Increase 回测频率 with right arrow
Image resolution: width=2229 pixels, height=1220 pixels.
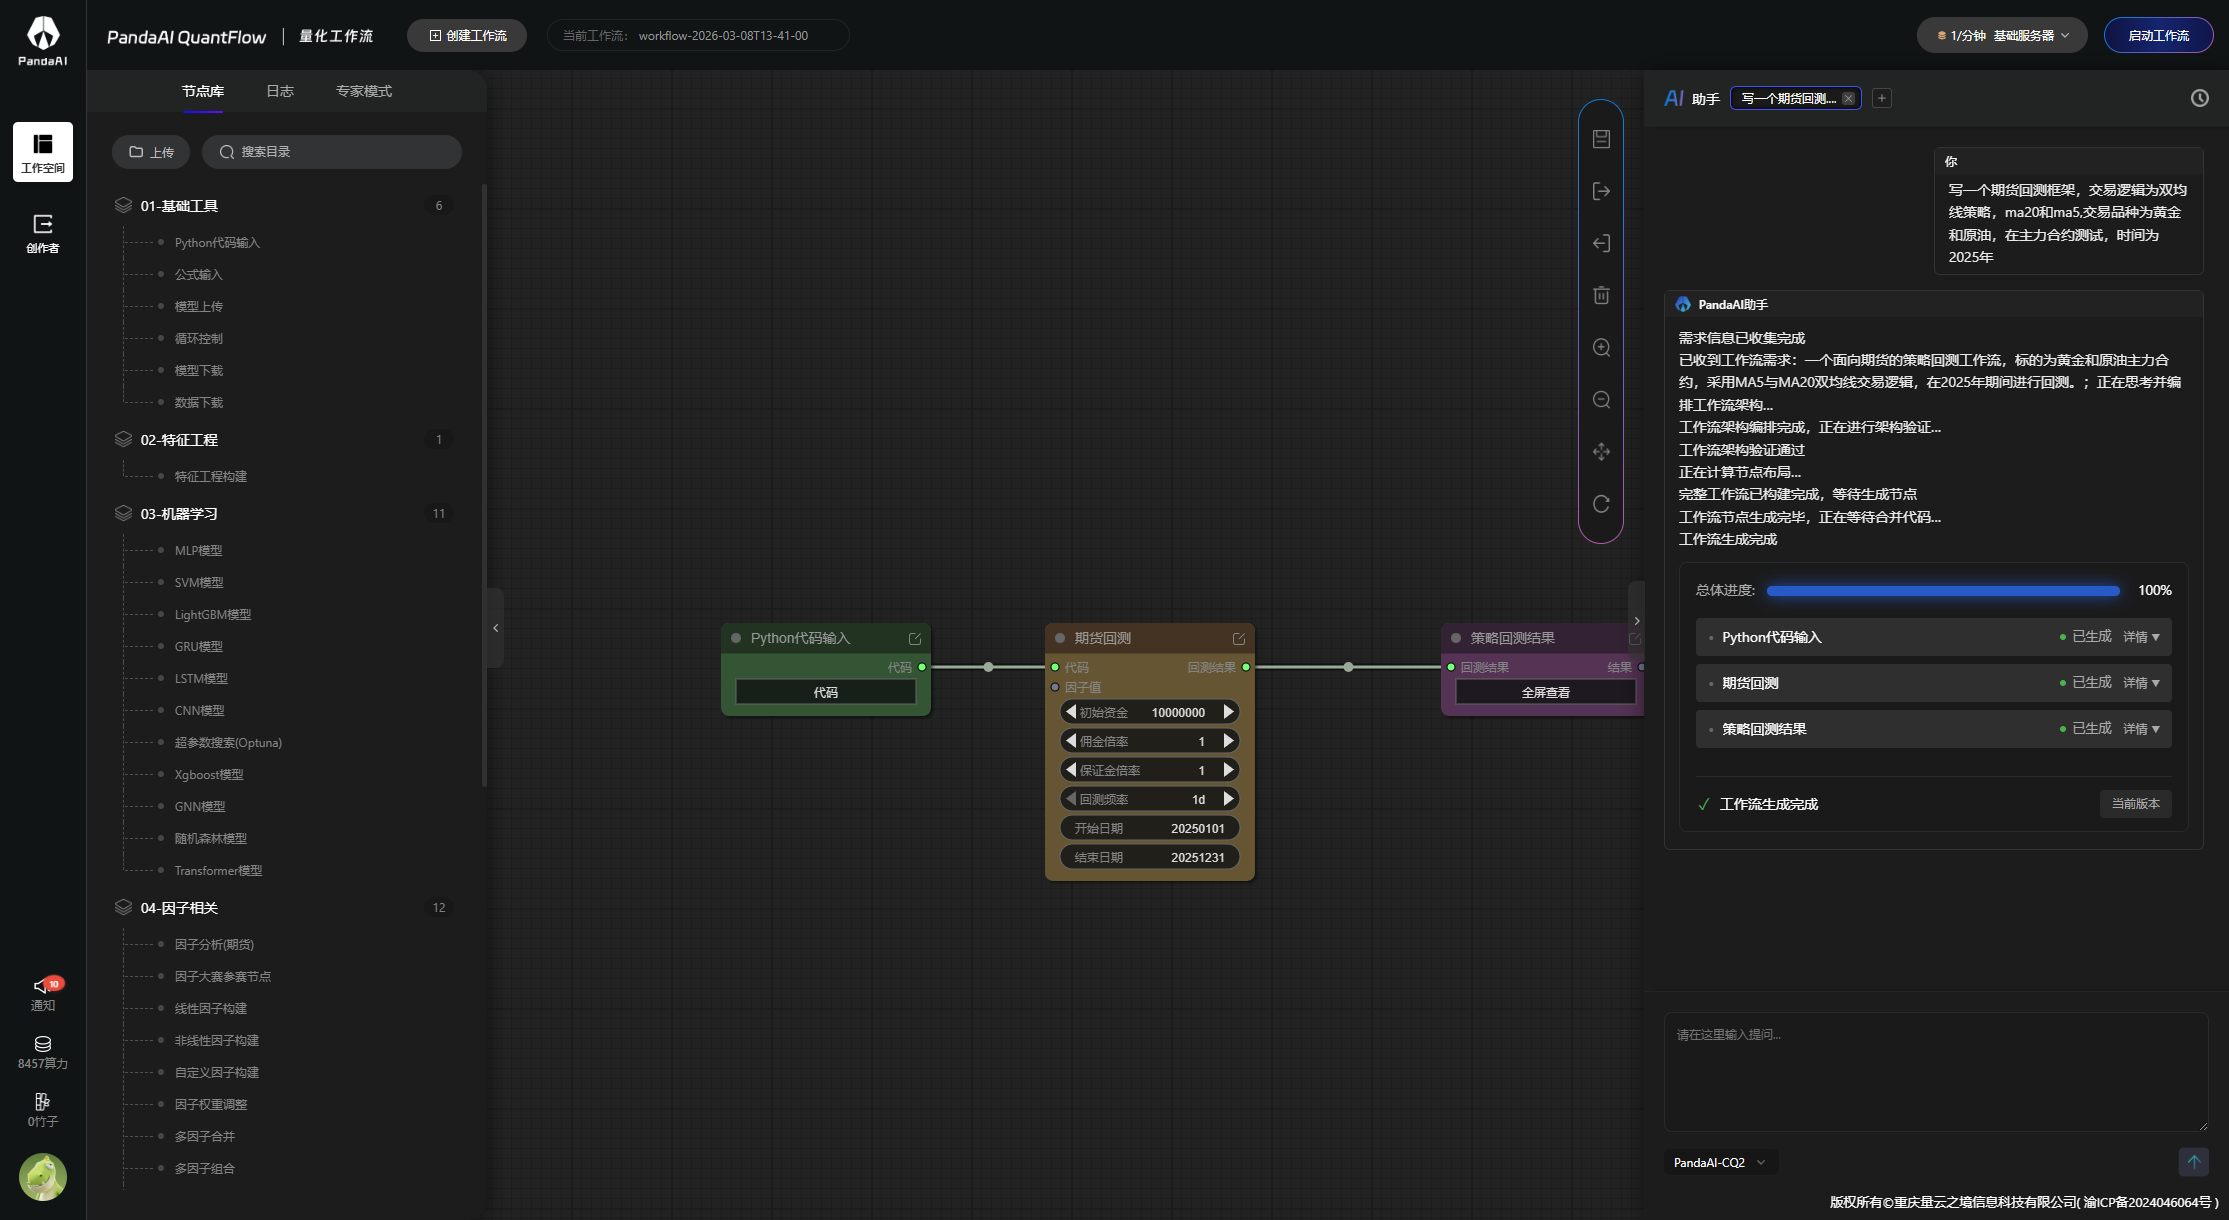[x=1228, y=799]
